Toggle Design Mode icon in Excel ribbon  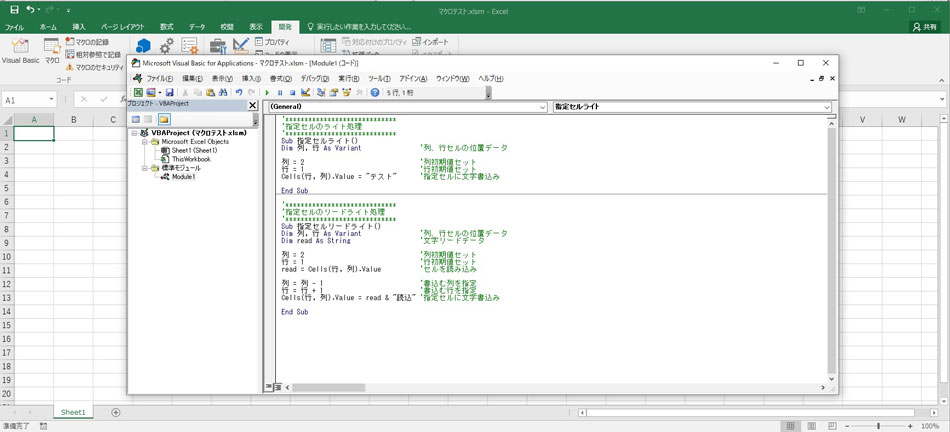pos(241,45)
